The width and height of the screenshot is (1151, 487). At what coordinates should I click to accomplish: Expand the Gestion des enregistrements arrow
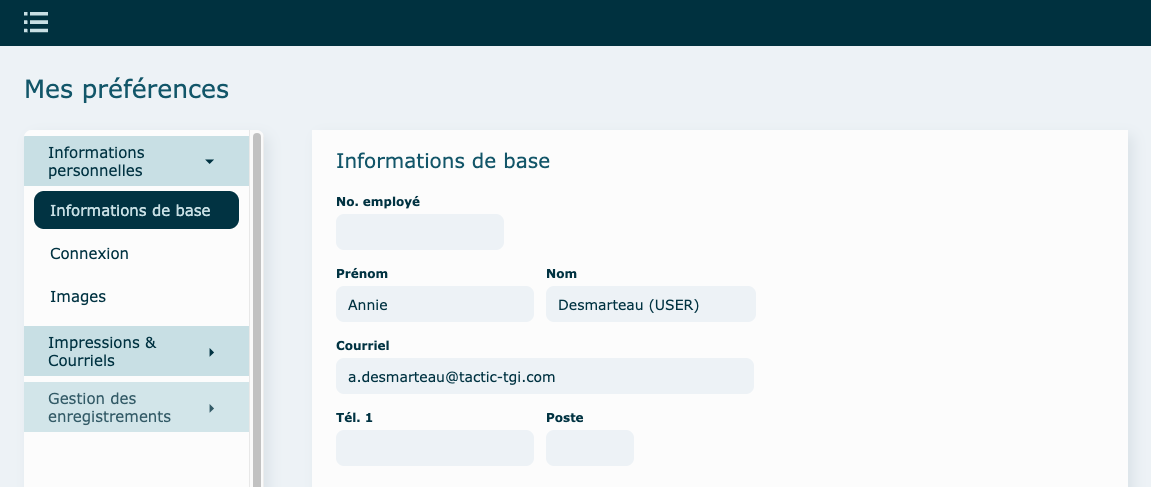point(211,408)
